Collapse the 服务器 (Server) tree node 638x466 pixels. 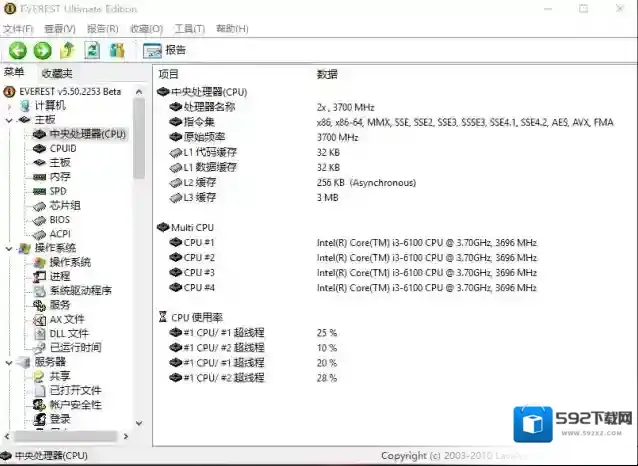[10, 362]
